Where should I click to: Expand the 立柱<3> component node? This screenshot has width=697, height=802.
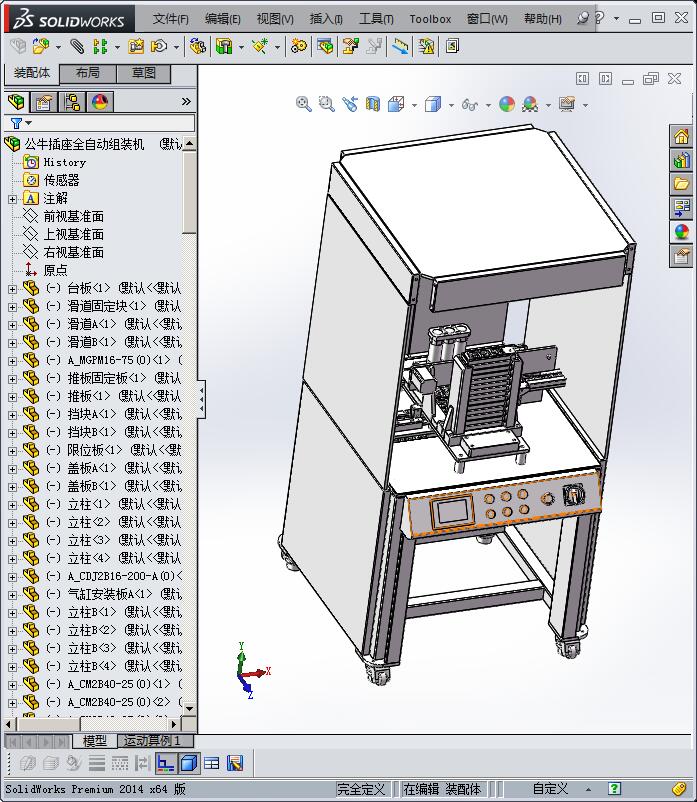coord(12,541)
